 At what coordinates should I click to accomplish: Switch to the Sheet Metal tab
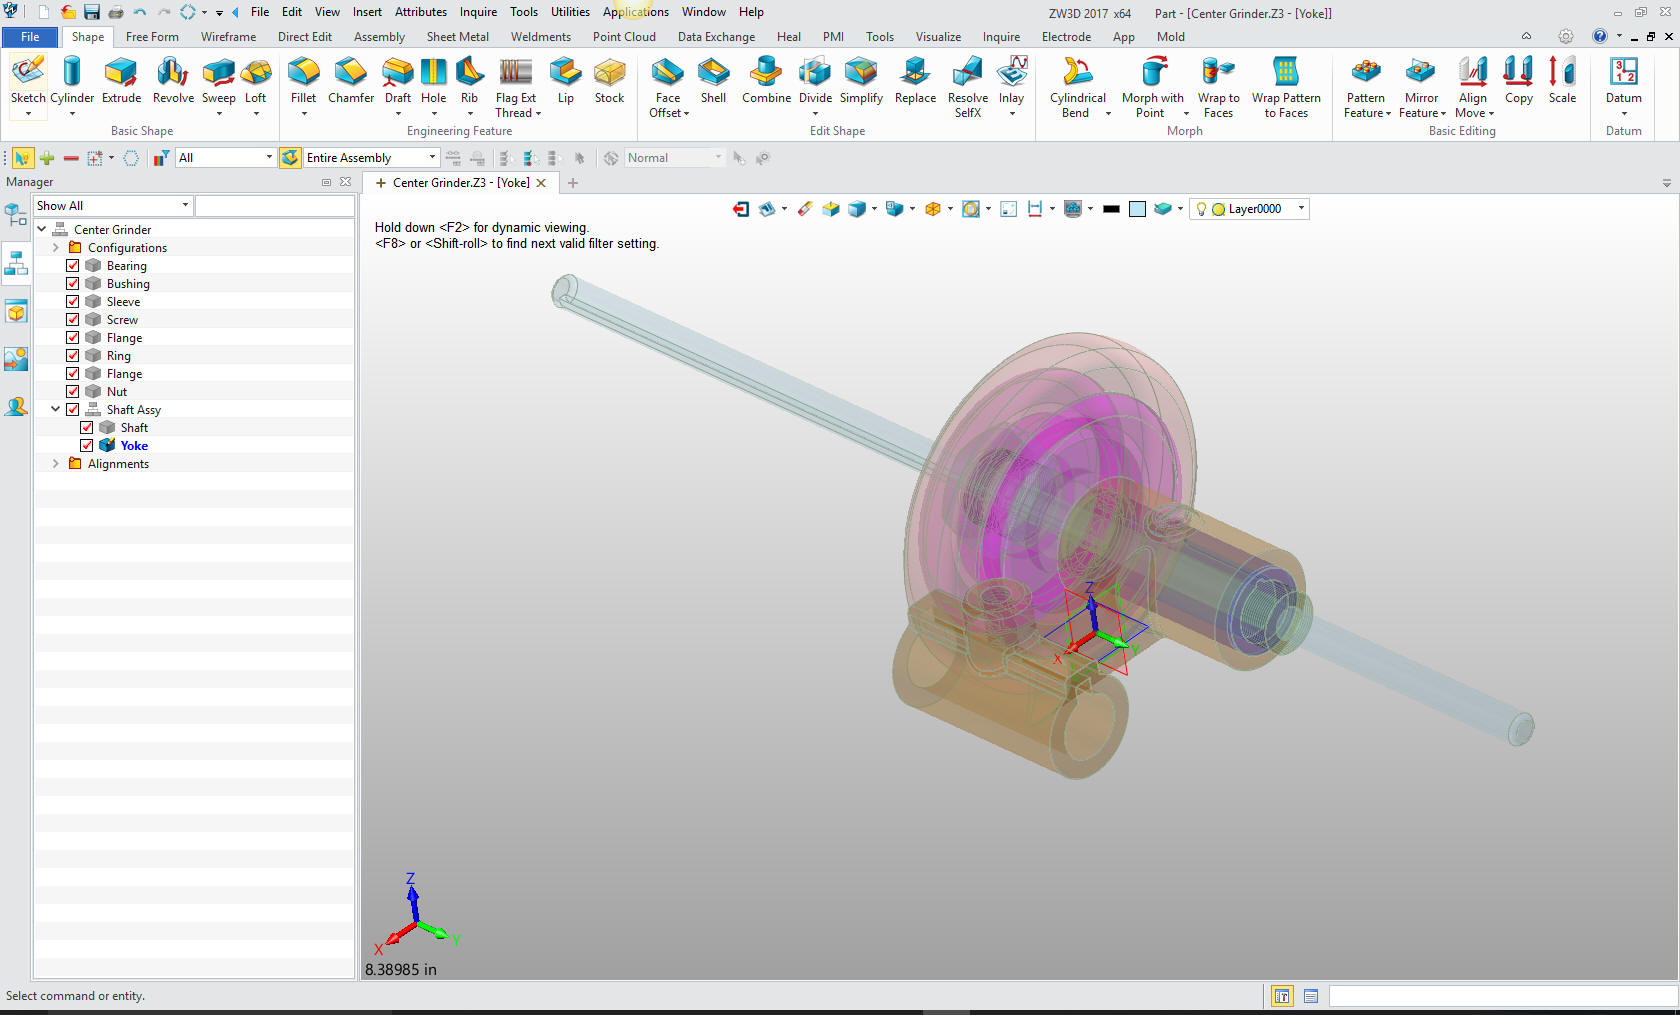click(457, 37)
